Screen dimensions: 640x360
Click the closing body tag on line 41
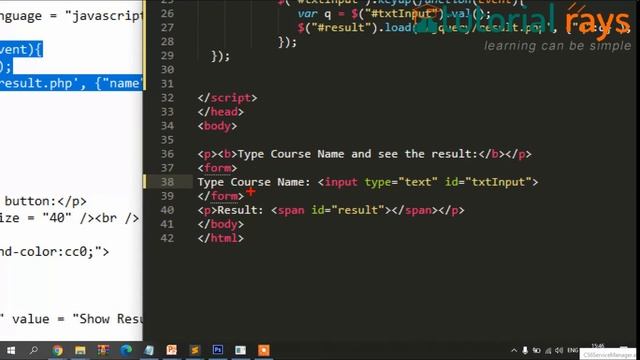click(x=220, y=224)
